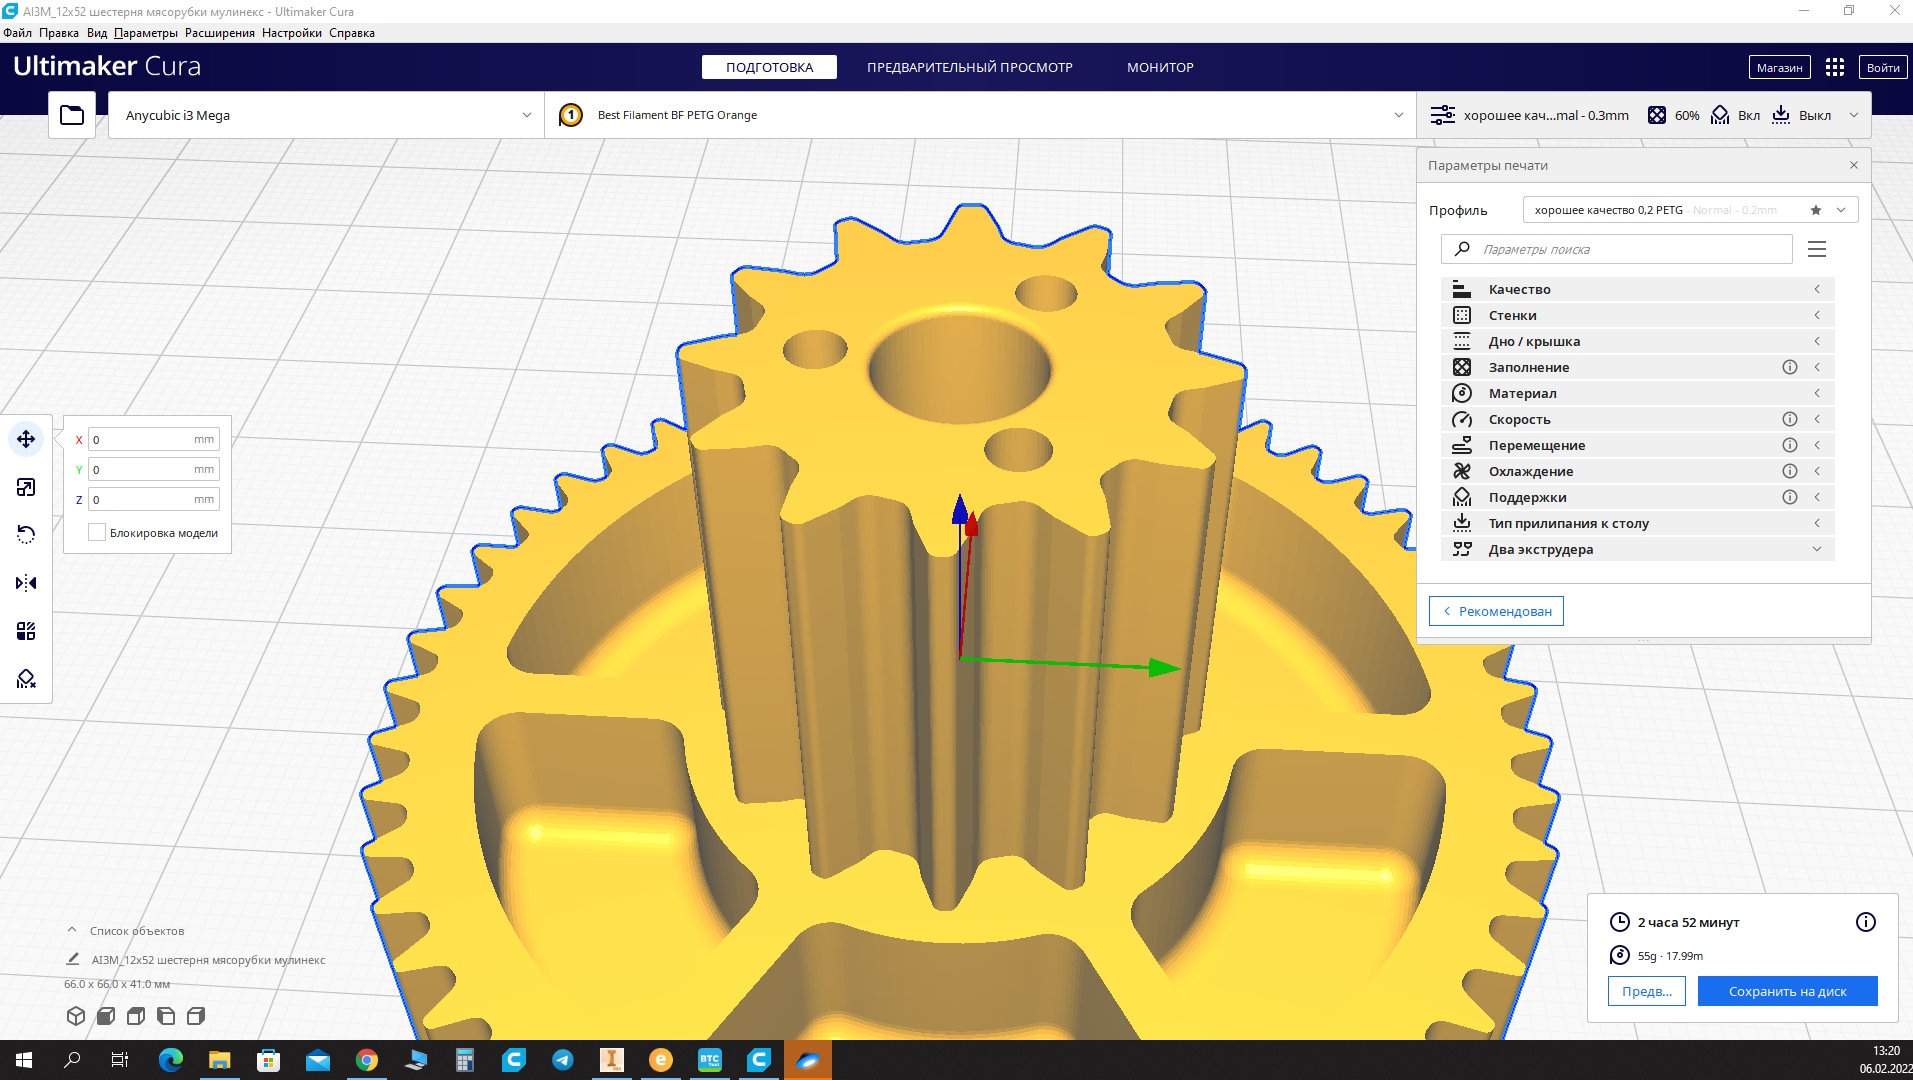Viewport: 1913px width, 1080px height.
Task: Show info for Скорость section
Action: [1790, 419]
